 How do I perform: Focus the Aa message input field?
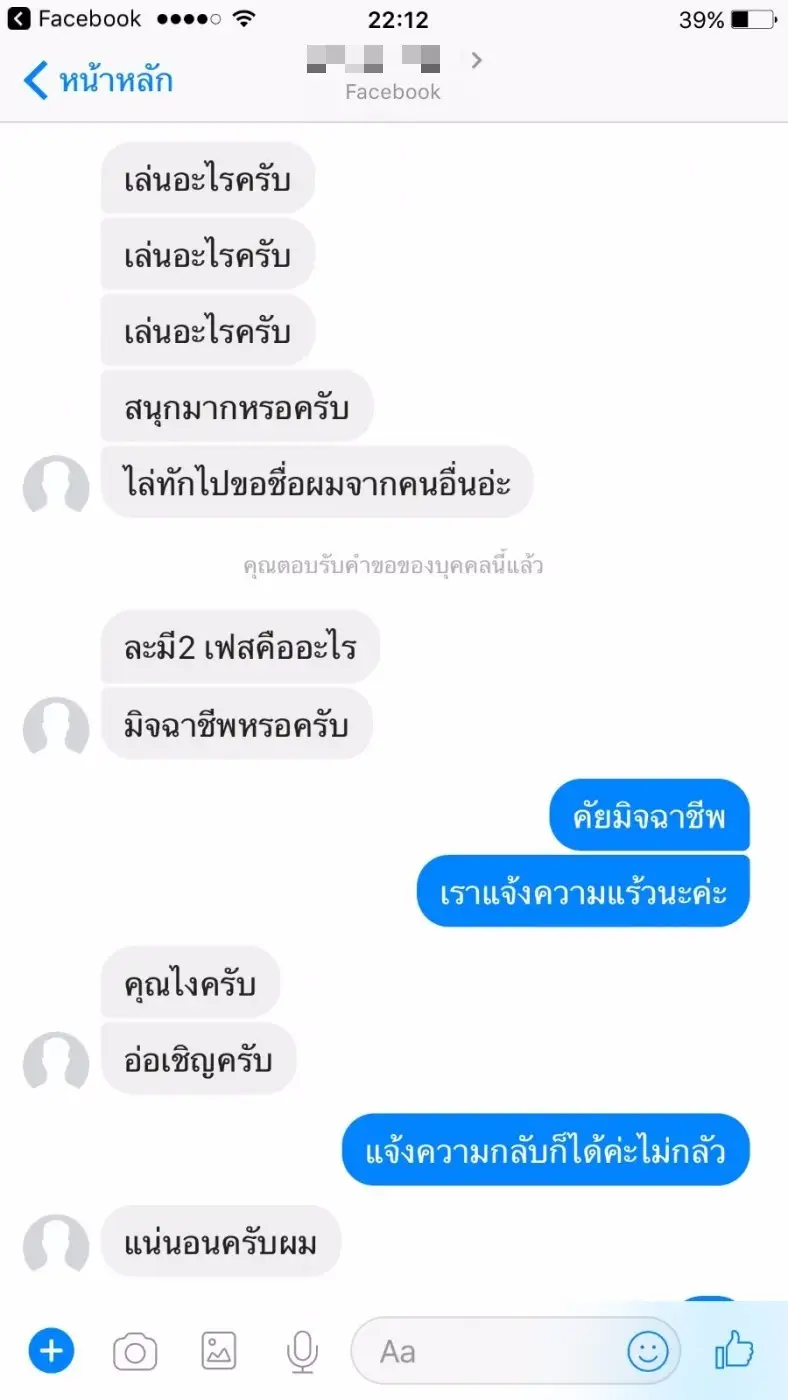[x=515, y=1352]
